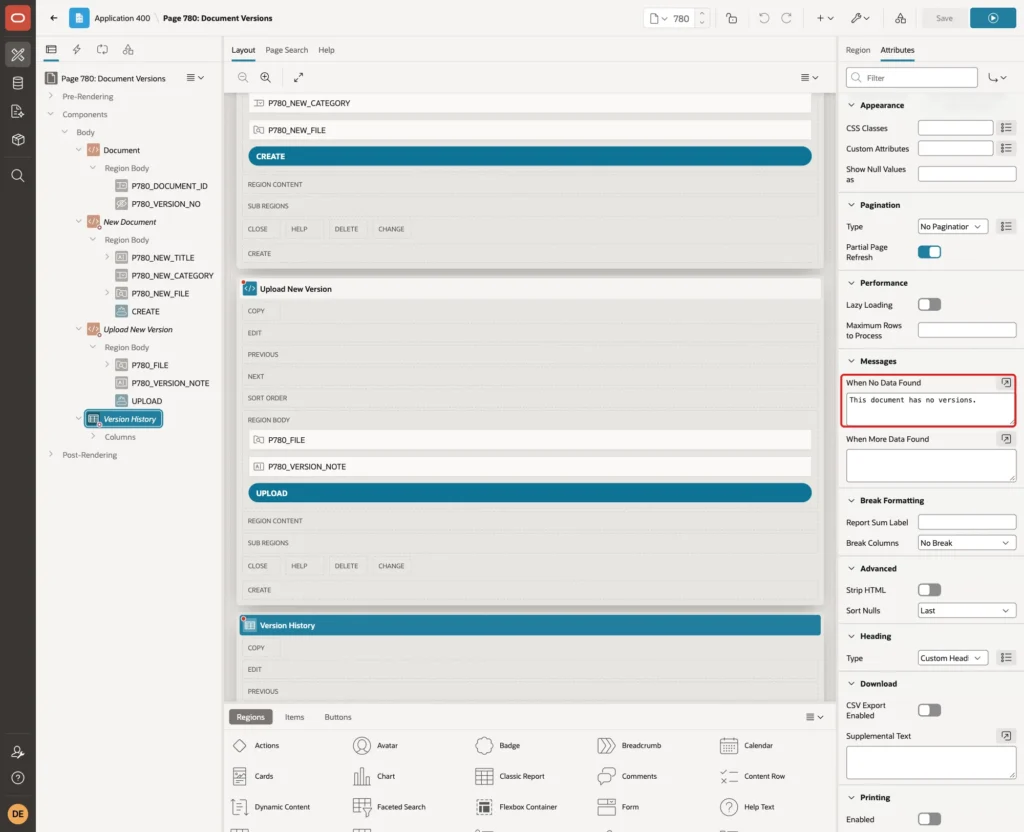
Task: Select the Classic Report region type
Action: click(x=510, y=776)
